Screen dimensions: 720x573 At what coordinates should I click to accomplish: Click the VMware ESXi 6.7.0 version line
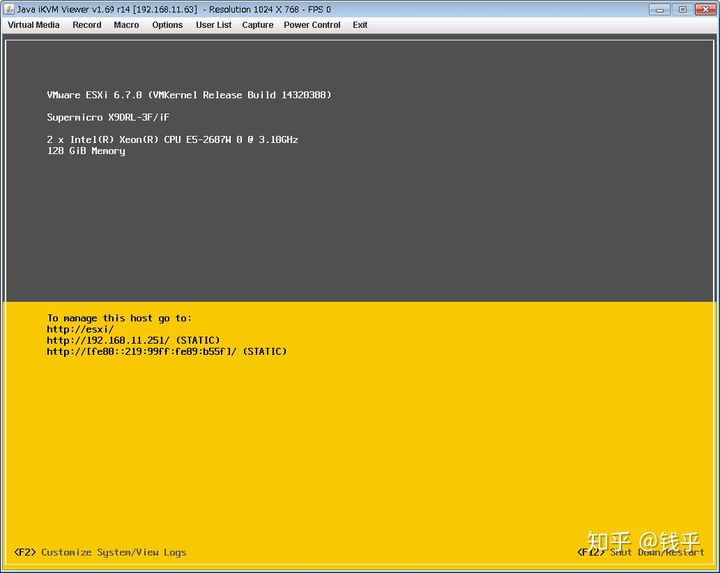[189, 95]
